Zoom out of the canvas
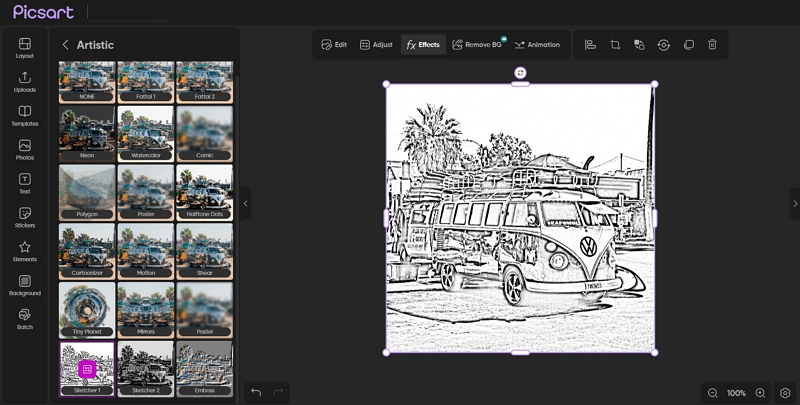The image size is (800, 405). pyautogui.click(x=713, y=393)
